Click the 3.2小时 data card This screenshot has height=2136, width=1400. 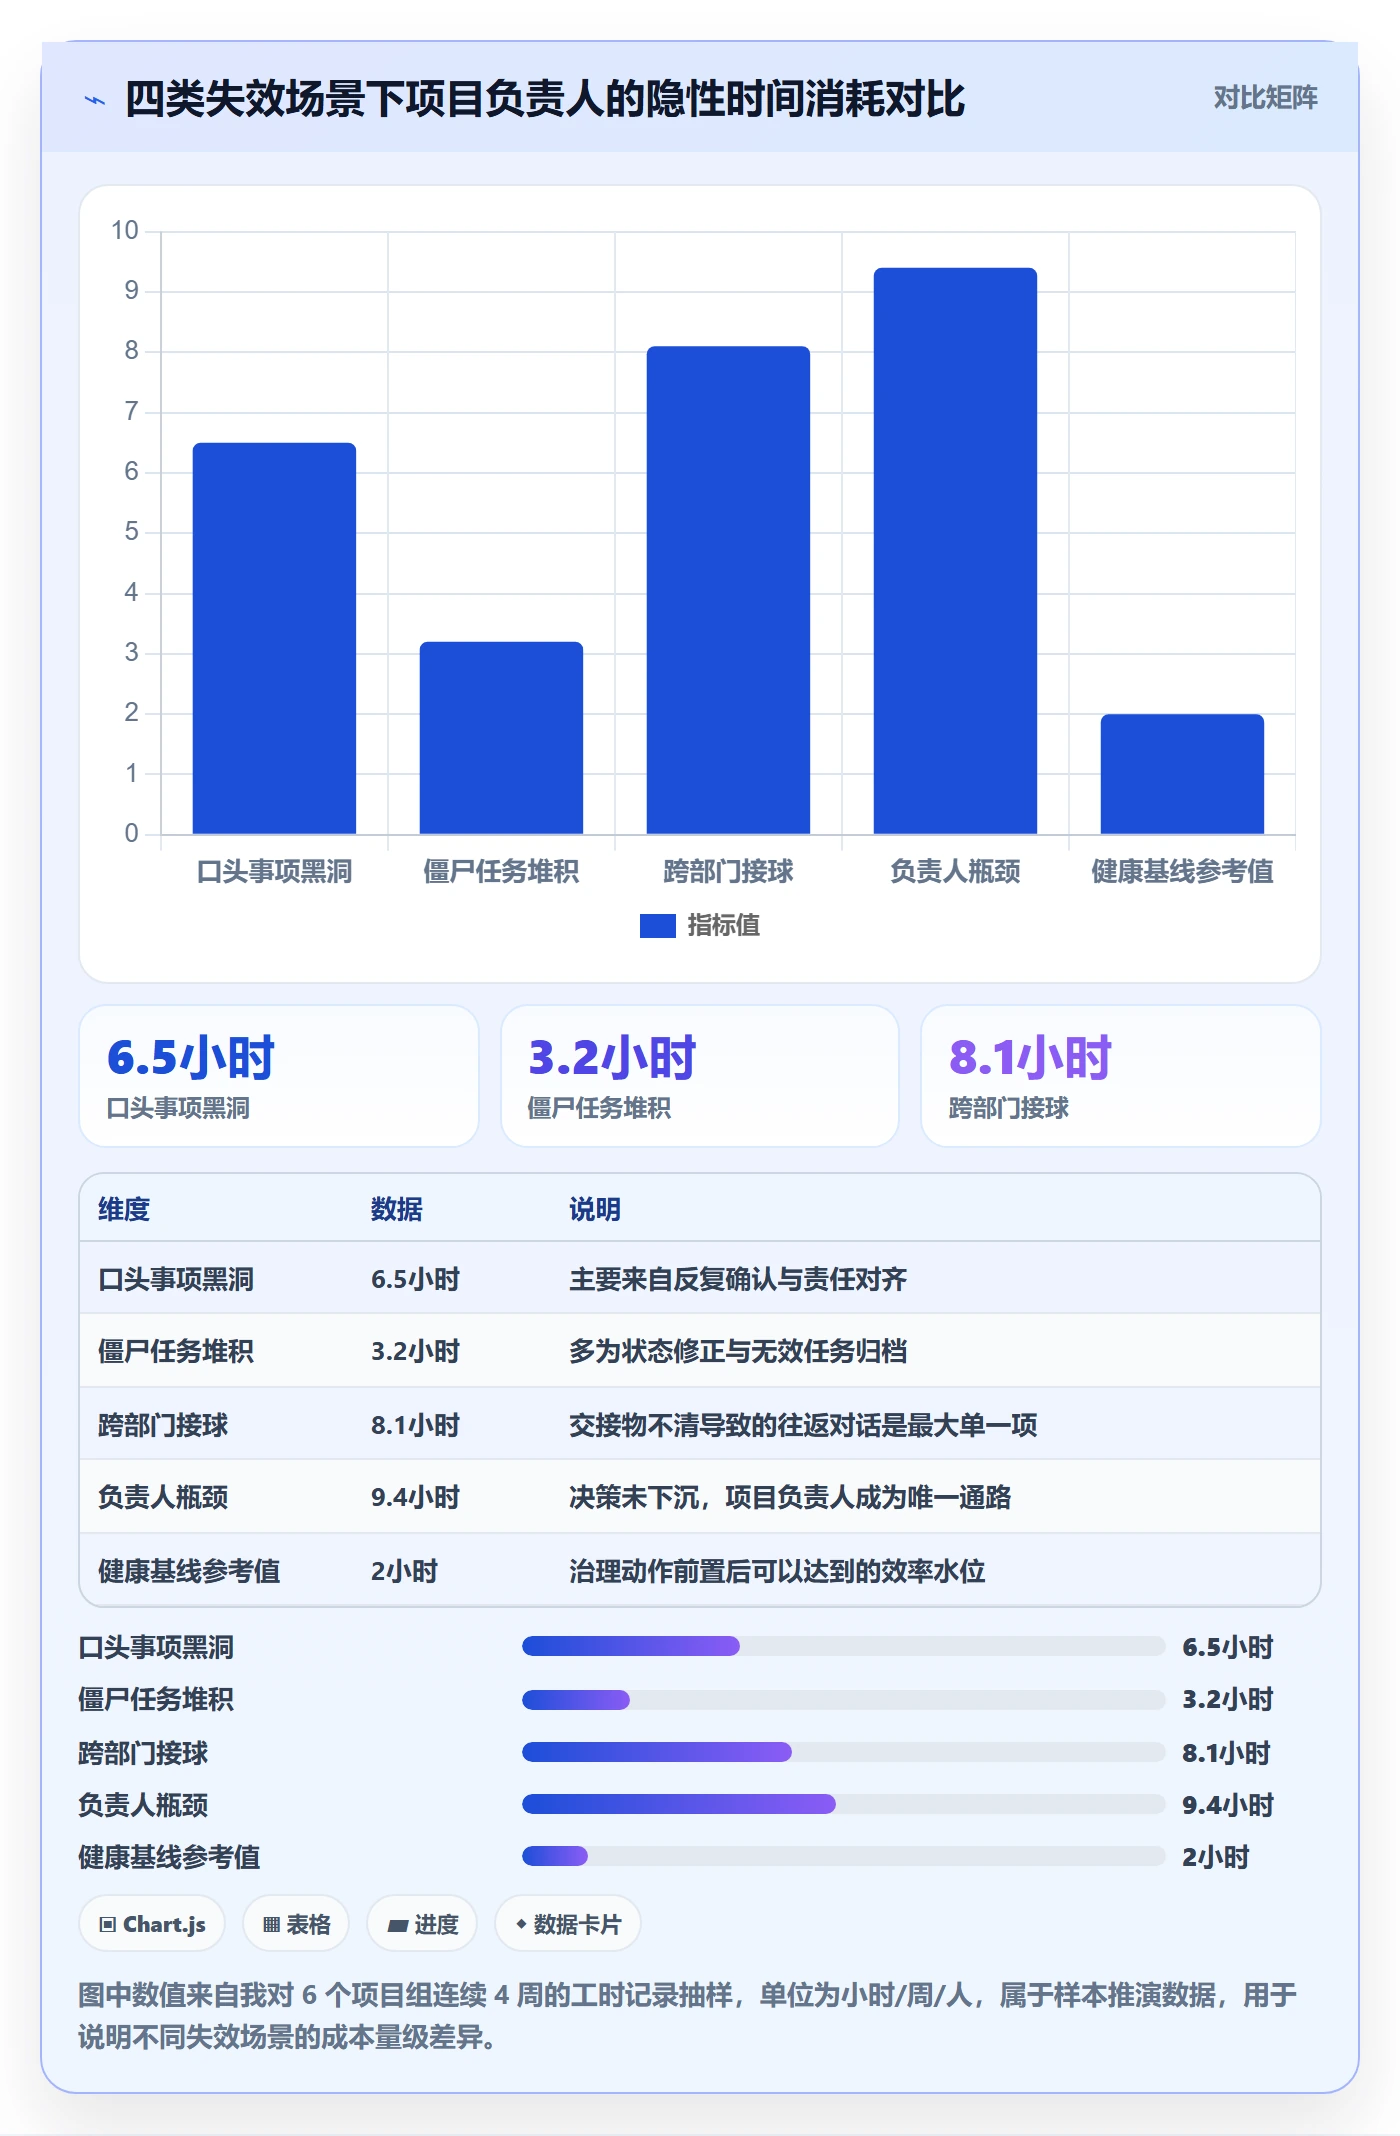point(700,1076)
